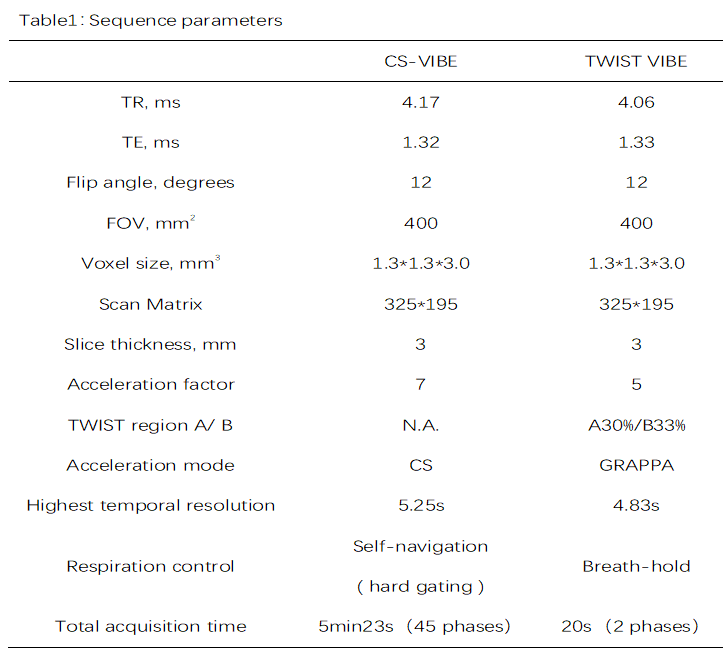
Task: Click the "5min23s (45 phases)" acquisition time
Action: coord(414,626)
